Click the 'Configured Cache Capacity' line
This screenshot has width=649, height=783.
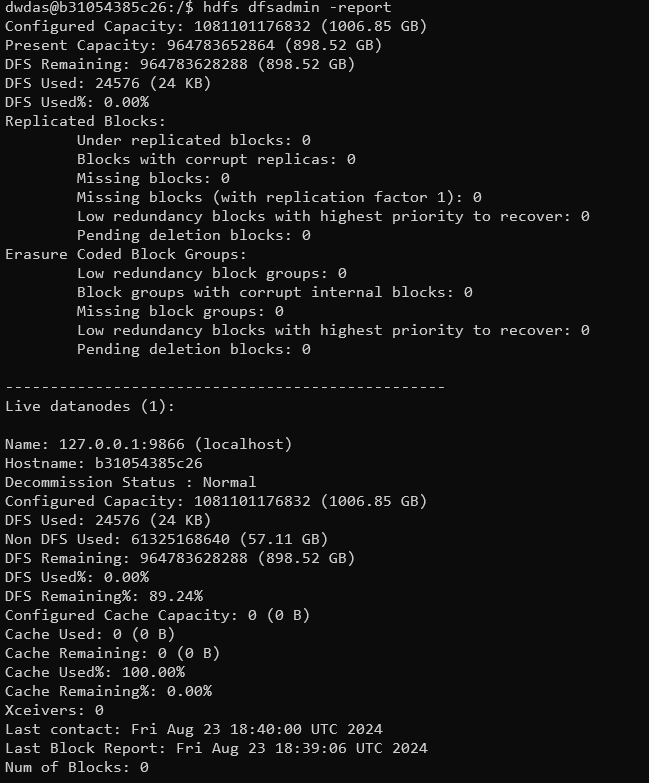(x=157, y=615)
